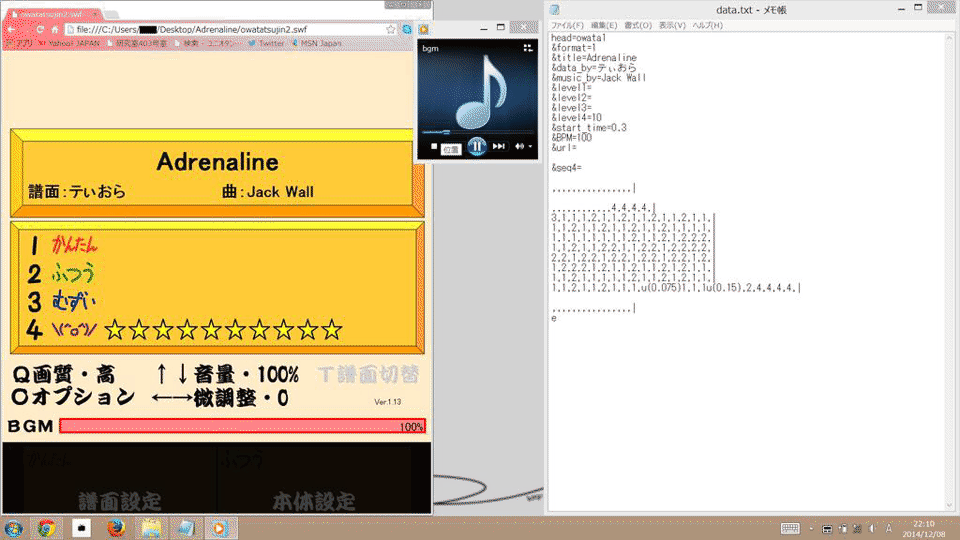The image size is (960, 540).
Task: Click the Notepad window icon in title bar
Action: [x=555, y=10]
